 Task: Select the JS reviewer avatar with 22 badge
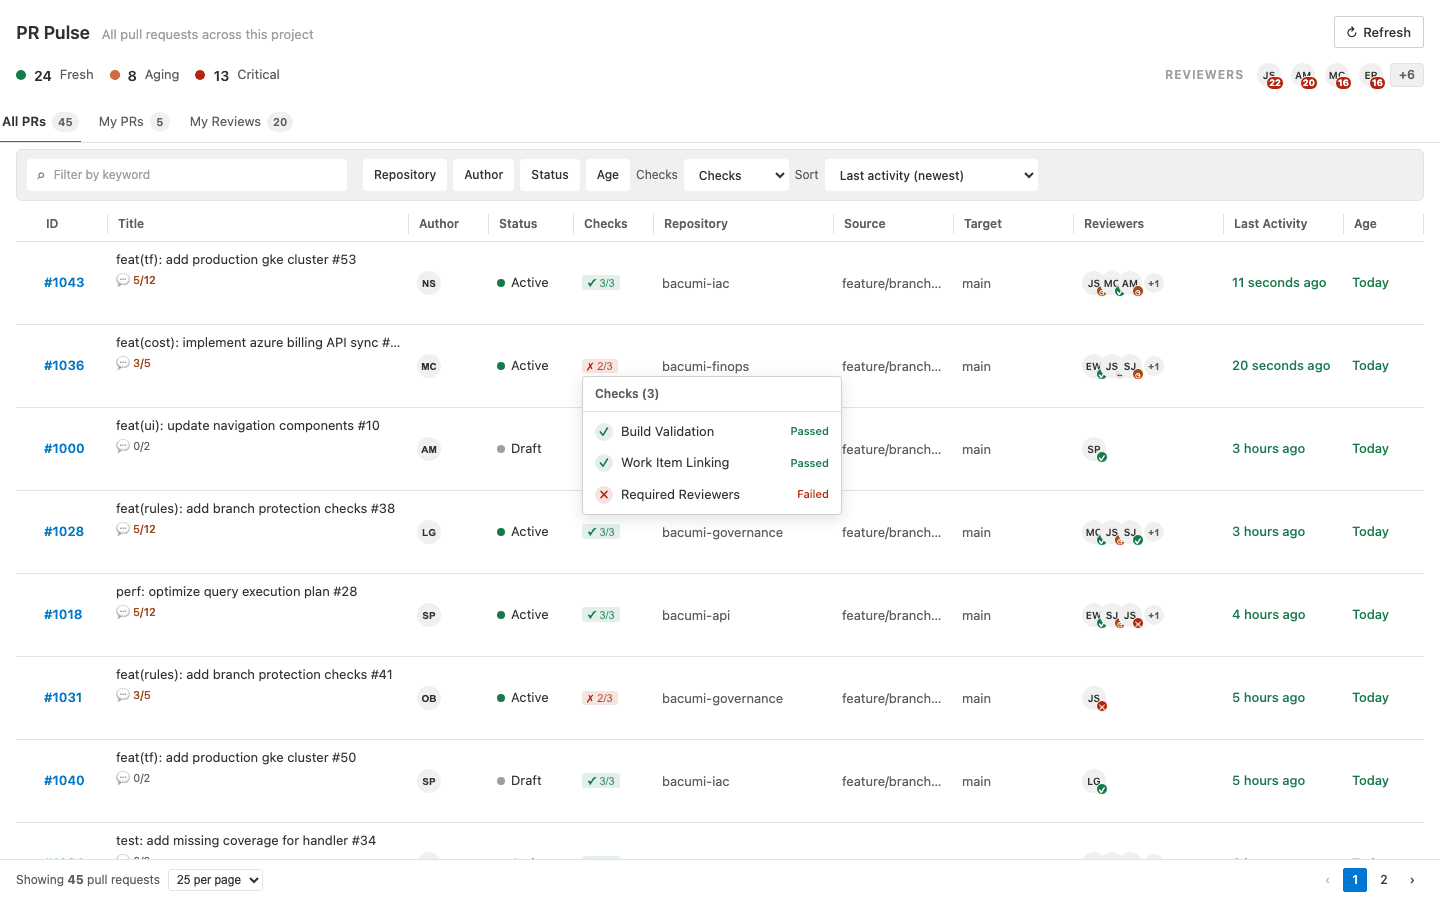point(1270,75)
